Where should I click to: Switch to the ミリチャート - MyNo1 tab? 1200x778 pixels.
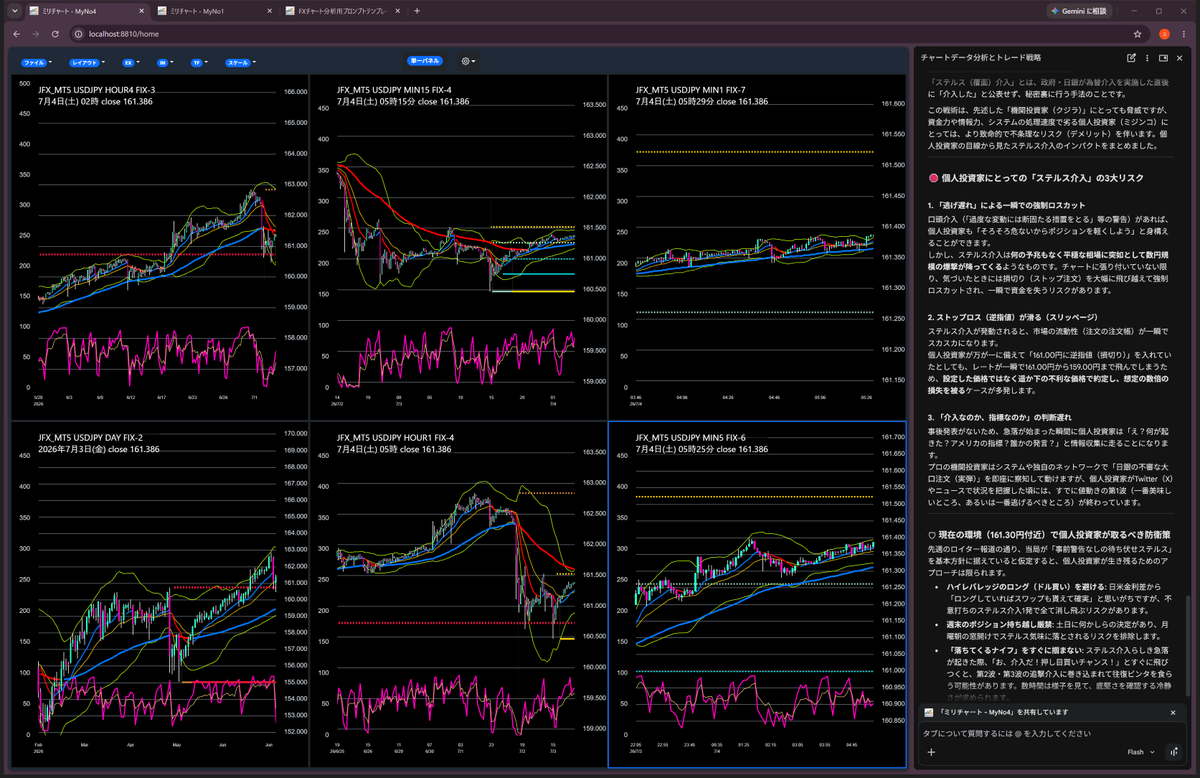click(x=212, y=11)
